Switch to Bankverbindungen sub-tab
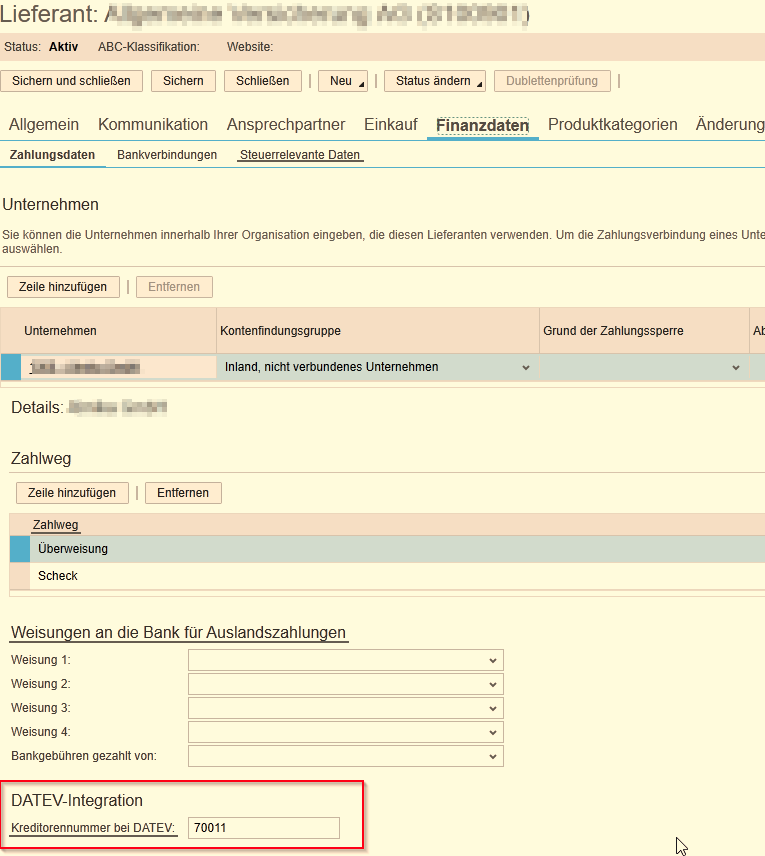765x856 pixels. pyautogui.click(x=167, y=155)
